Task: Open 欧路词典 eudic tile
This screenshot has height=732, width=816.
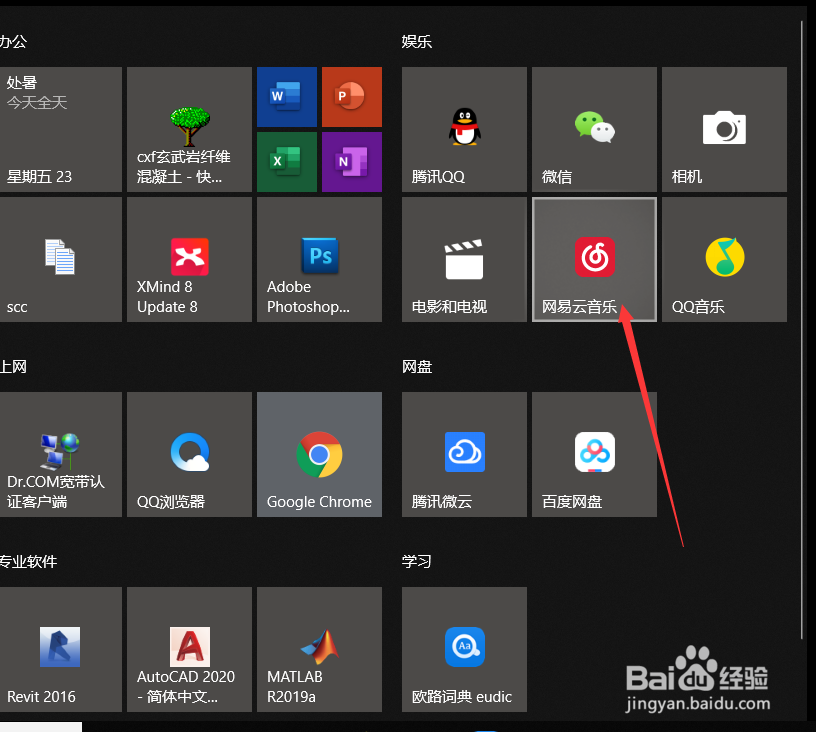Action: pos(464,650)
